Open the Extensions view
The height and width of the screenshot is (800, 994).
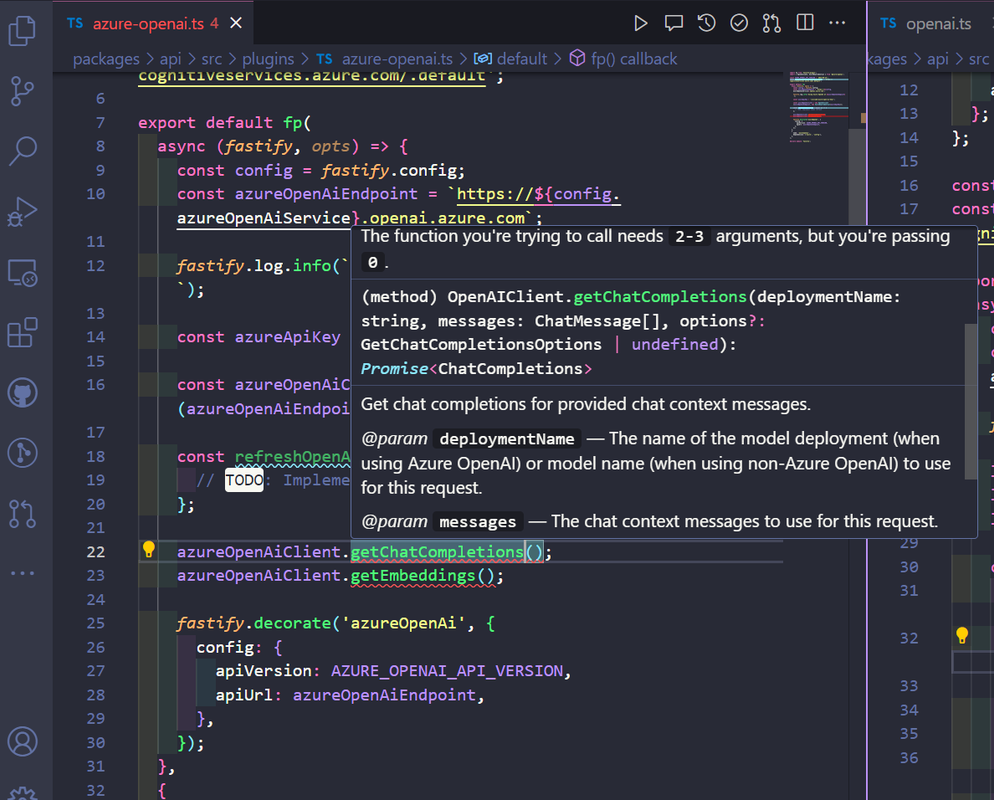click(22, 332)
